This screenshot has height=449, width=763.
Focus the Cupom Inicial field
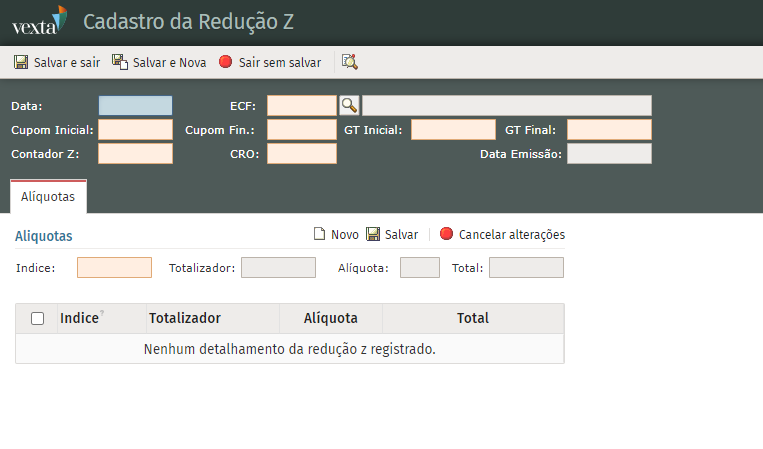[x=135, y=129]
